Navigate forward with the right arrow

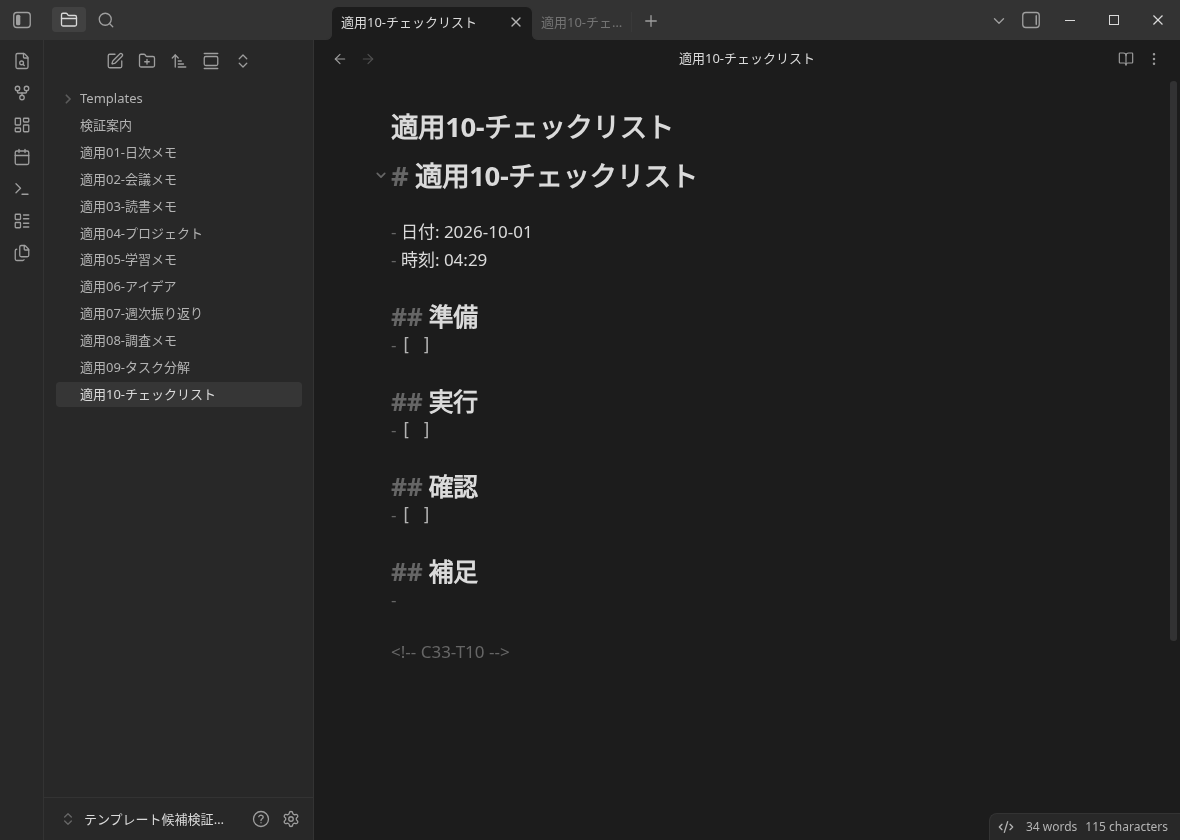tap(368, 59)
